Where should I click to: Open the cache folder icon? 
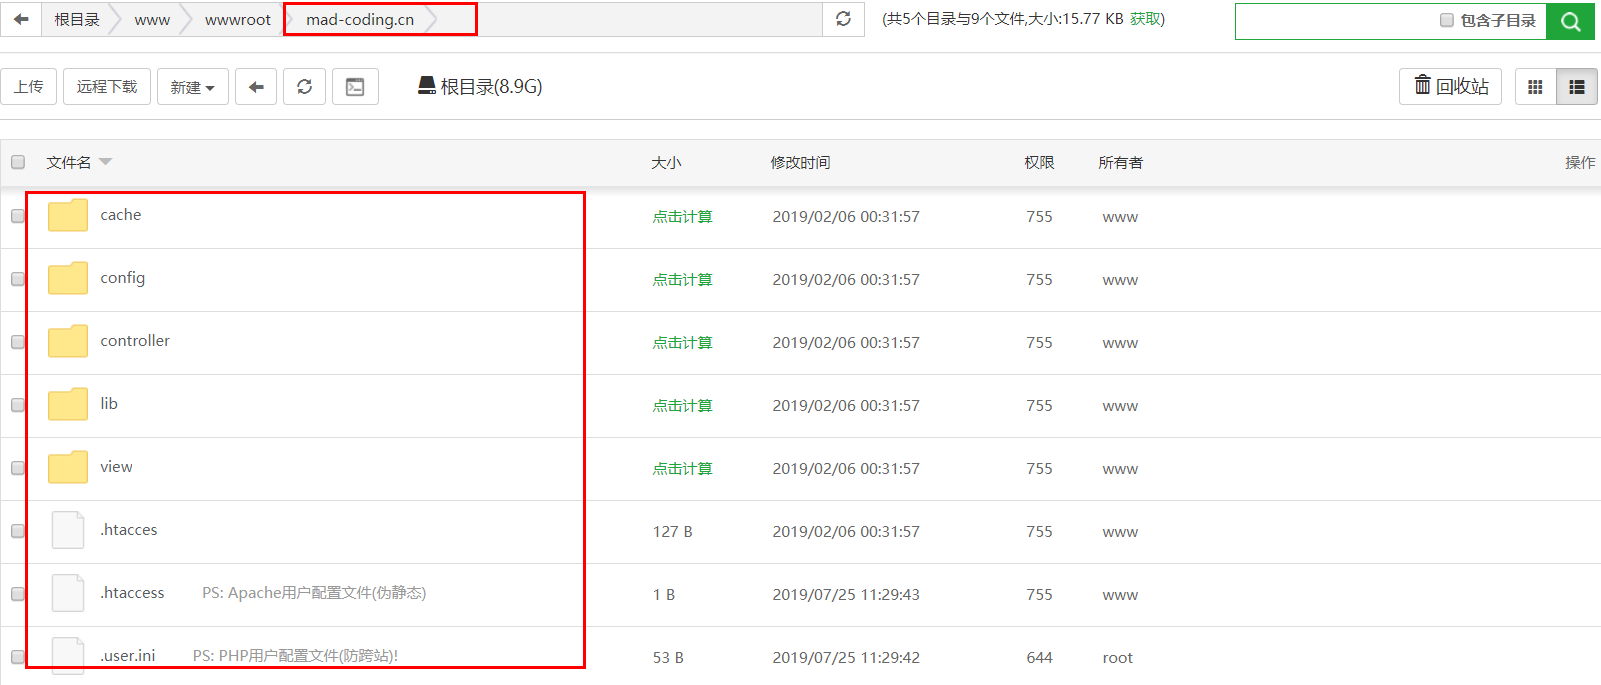point(68,215)
